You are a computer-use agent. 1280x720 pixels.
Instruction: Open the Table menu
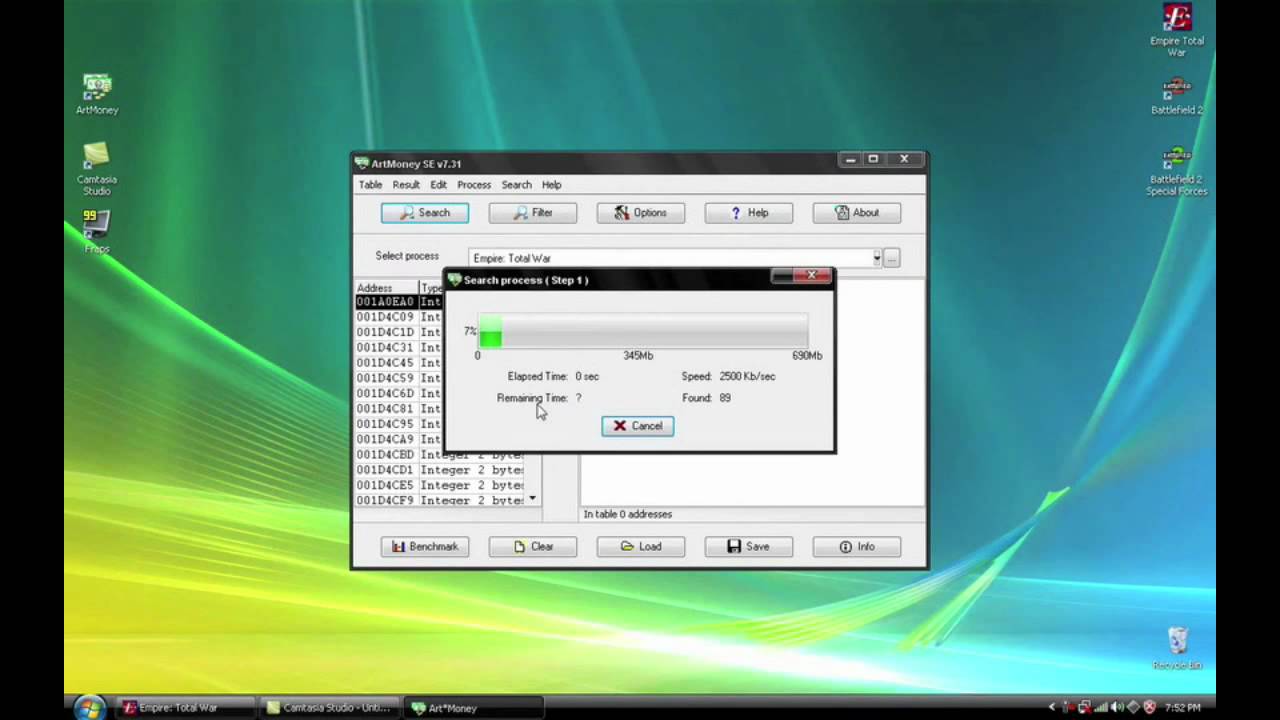[x=370, y=184]
